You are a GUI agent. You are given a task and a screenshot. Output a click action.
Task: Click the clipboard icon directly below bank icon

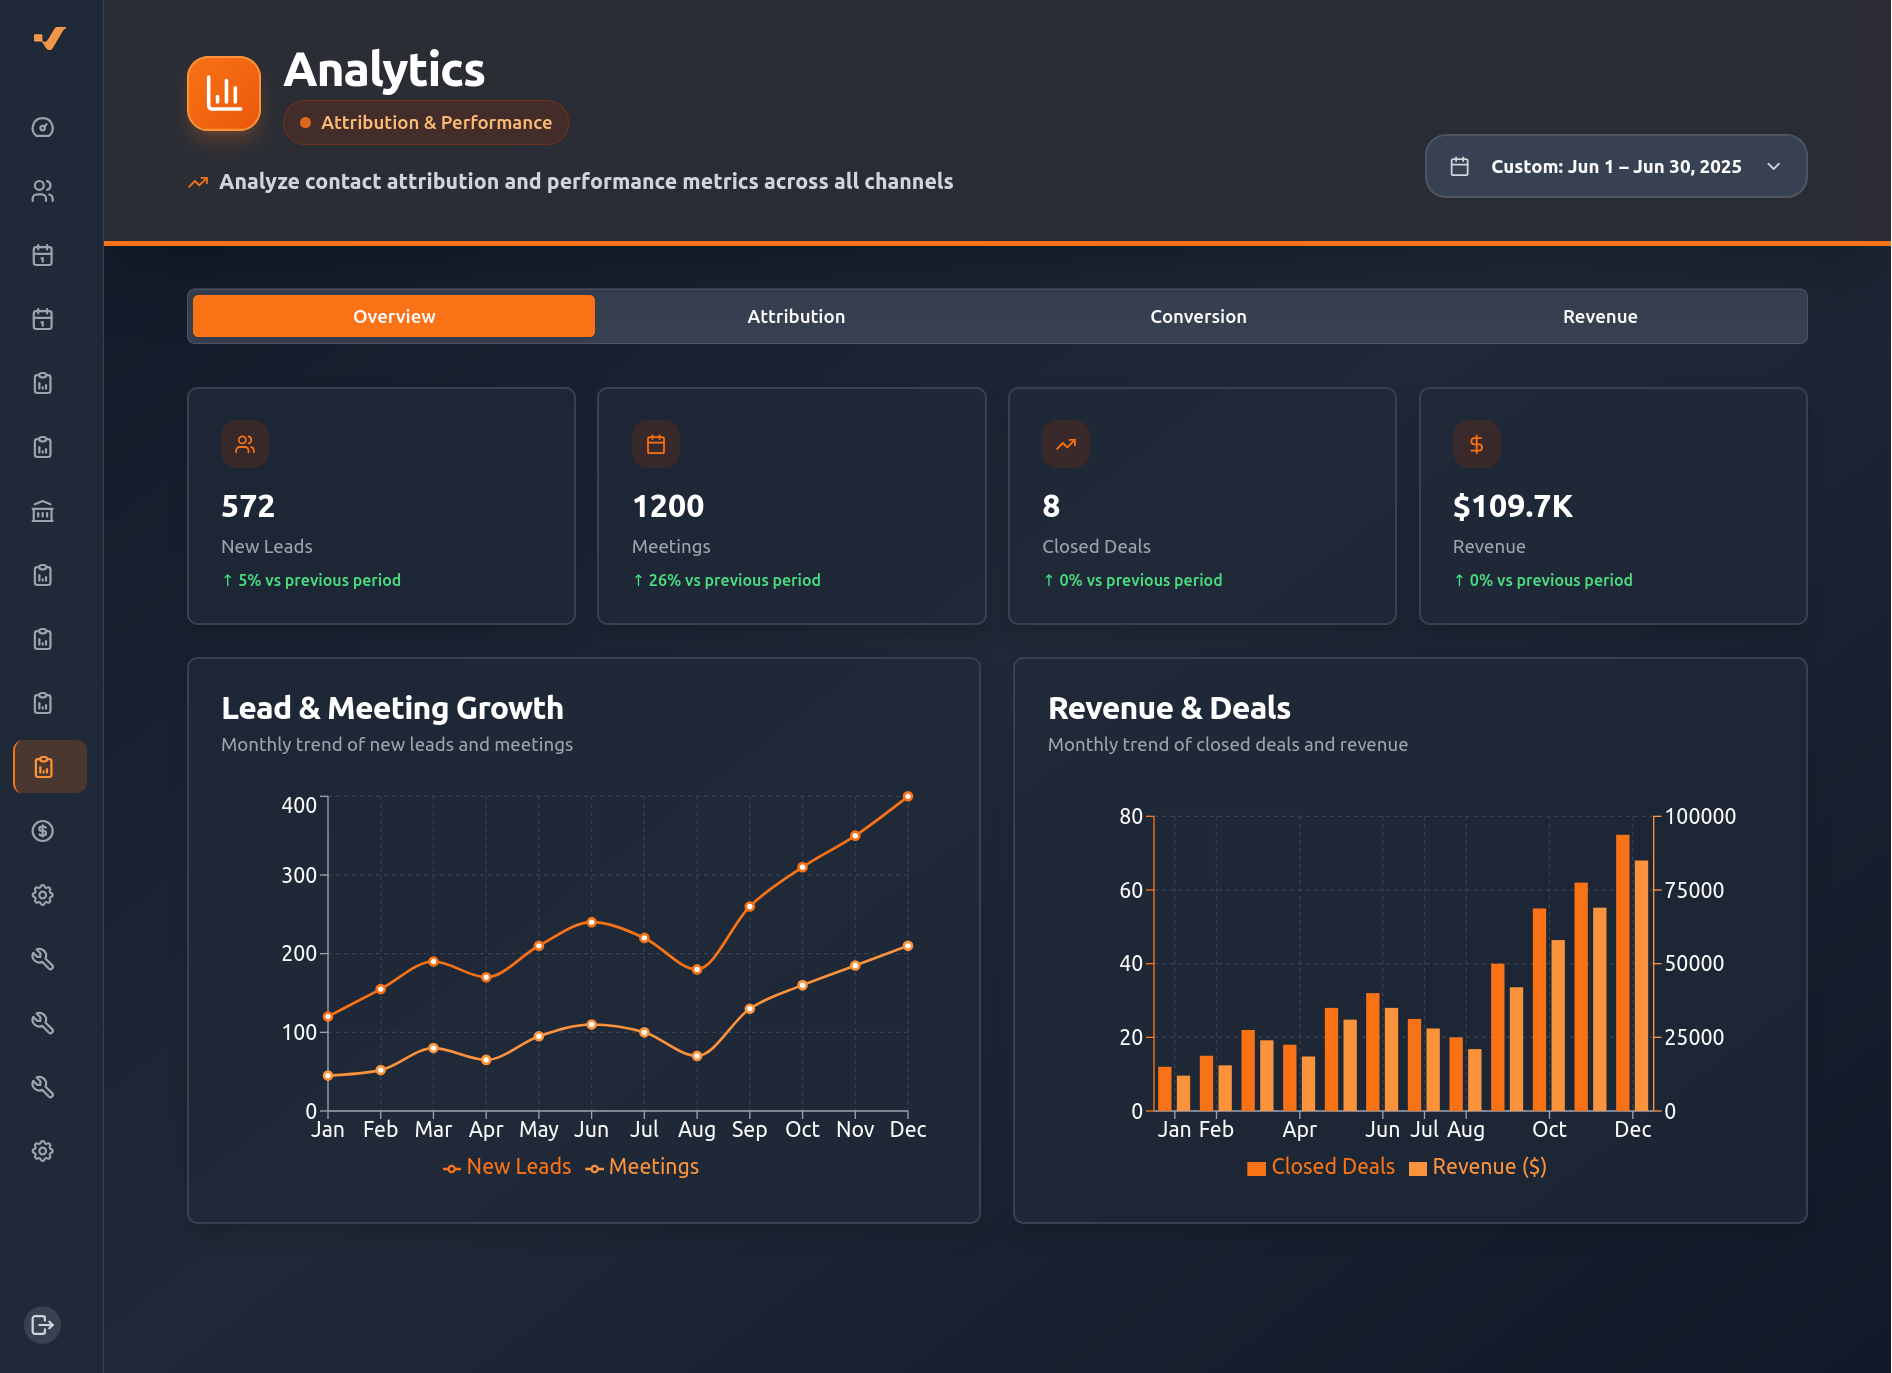pyautogui.click(x=42, y=575)
